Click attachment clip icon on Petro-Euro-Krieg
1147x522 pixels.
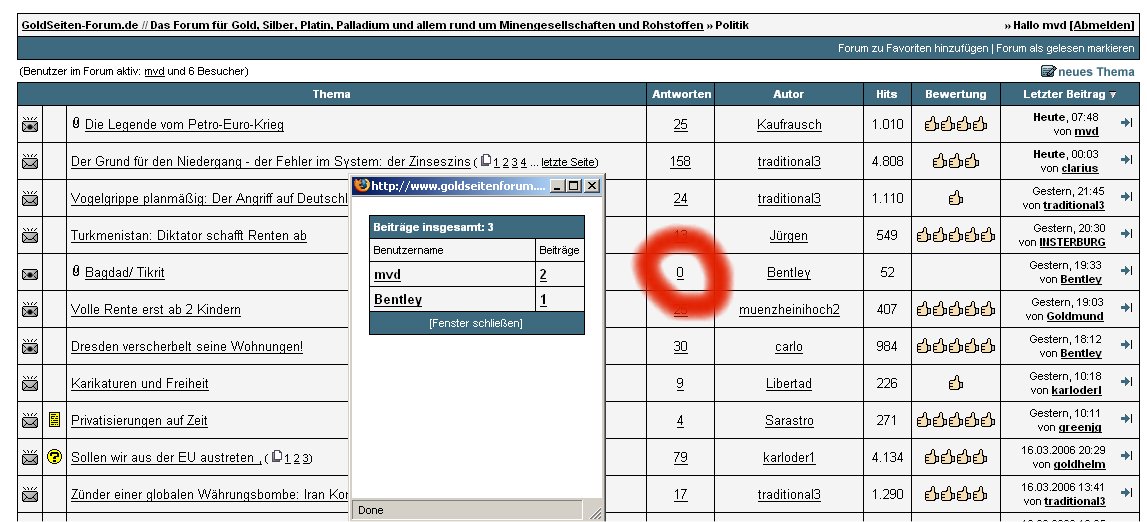[x=75, y=124]
